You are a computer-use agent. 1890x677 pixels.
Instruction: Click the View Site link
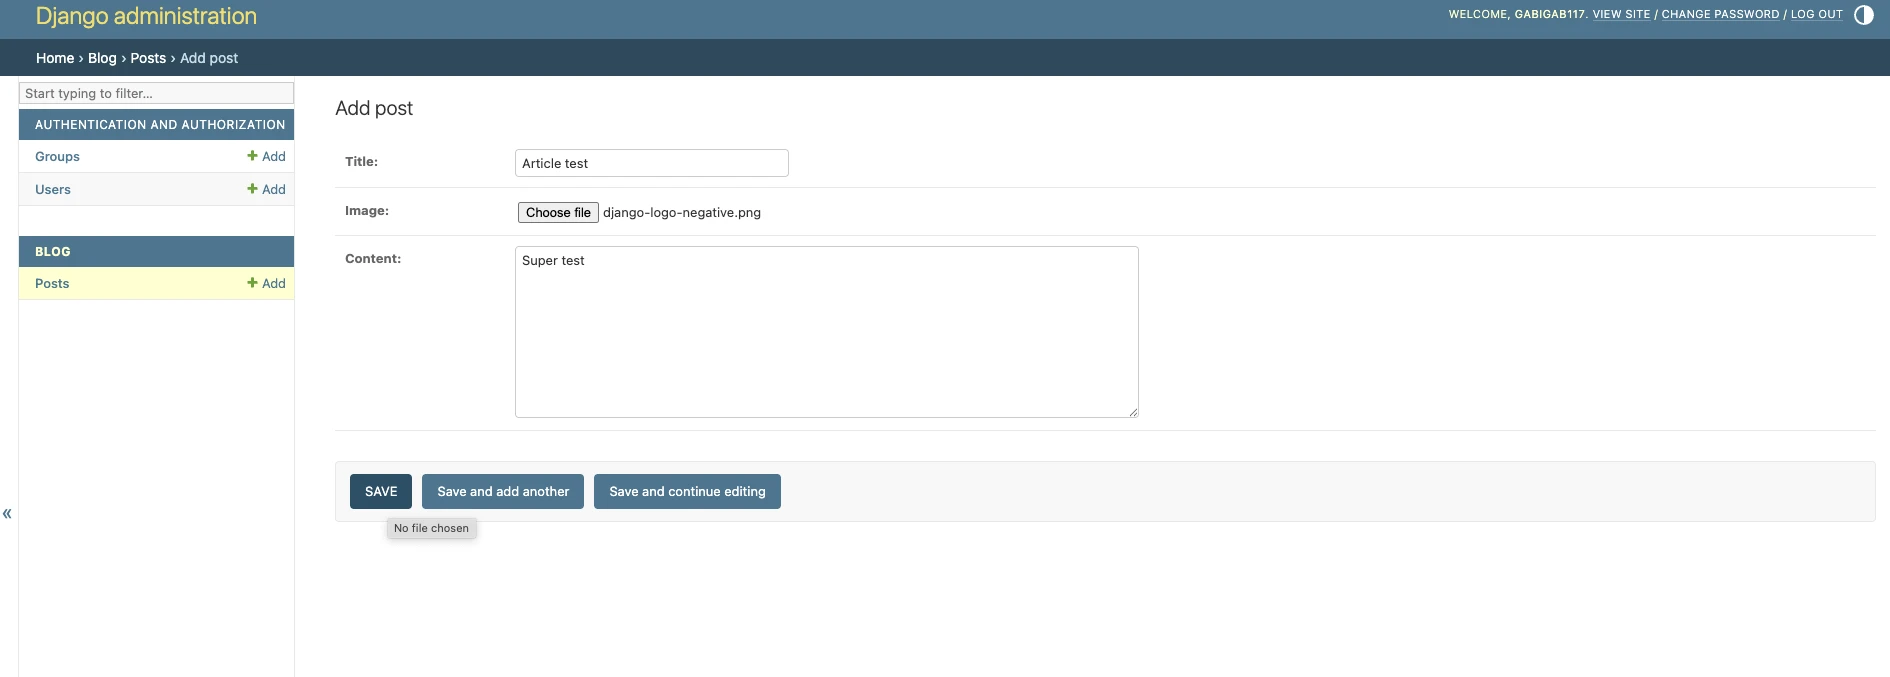tap(1621, 15)
